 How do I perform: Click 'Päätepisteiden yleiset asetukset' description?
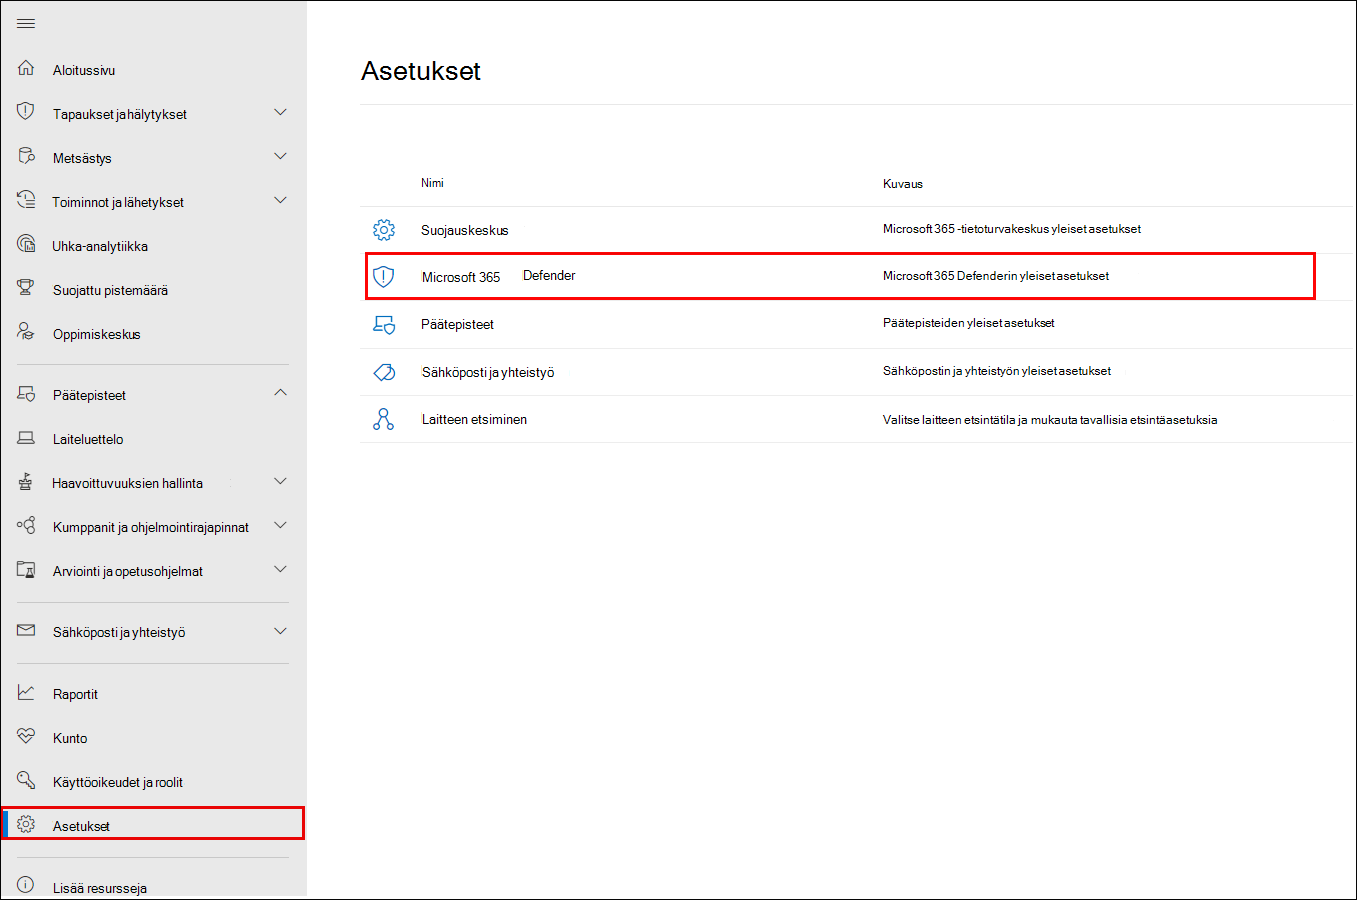(969, 323)
